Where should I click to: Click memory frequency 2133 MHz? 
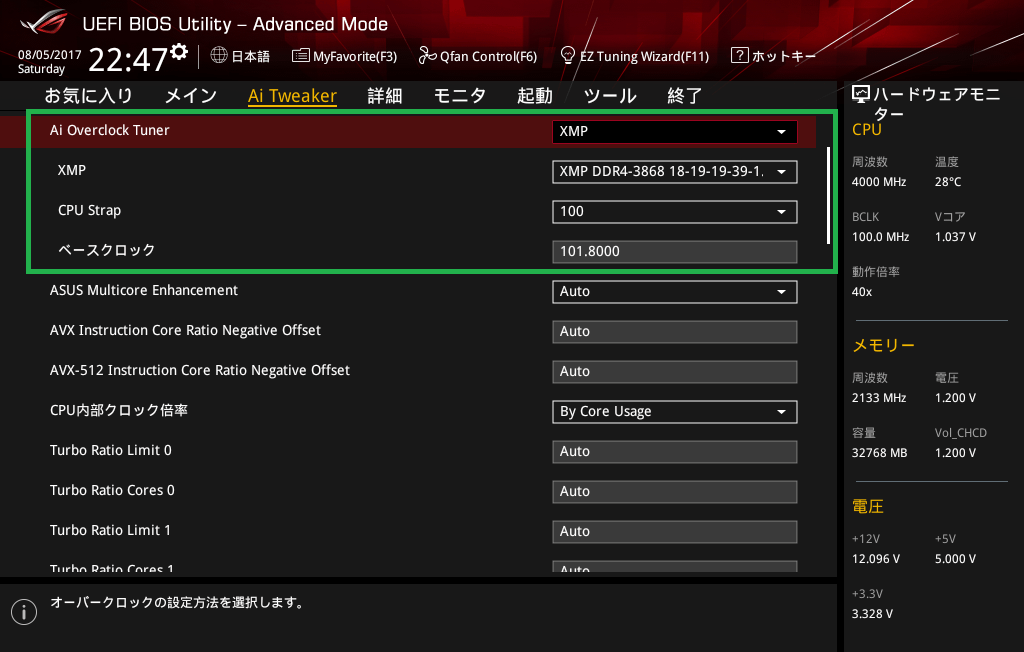pos(879,398)
